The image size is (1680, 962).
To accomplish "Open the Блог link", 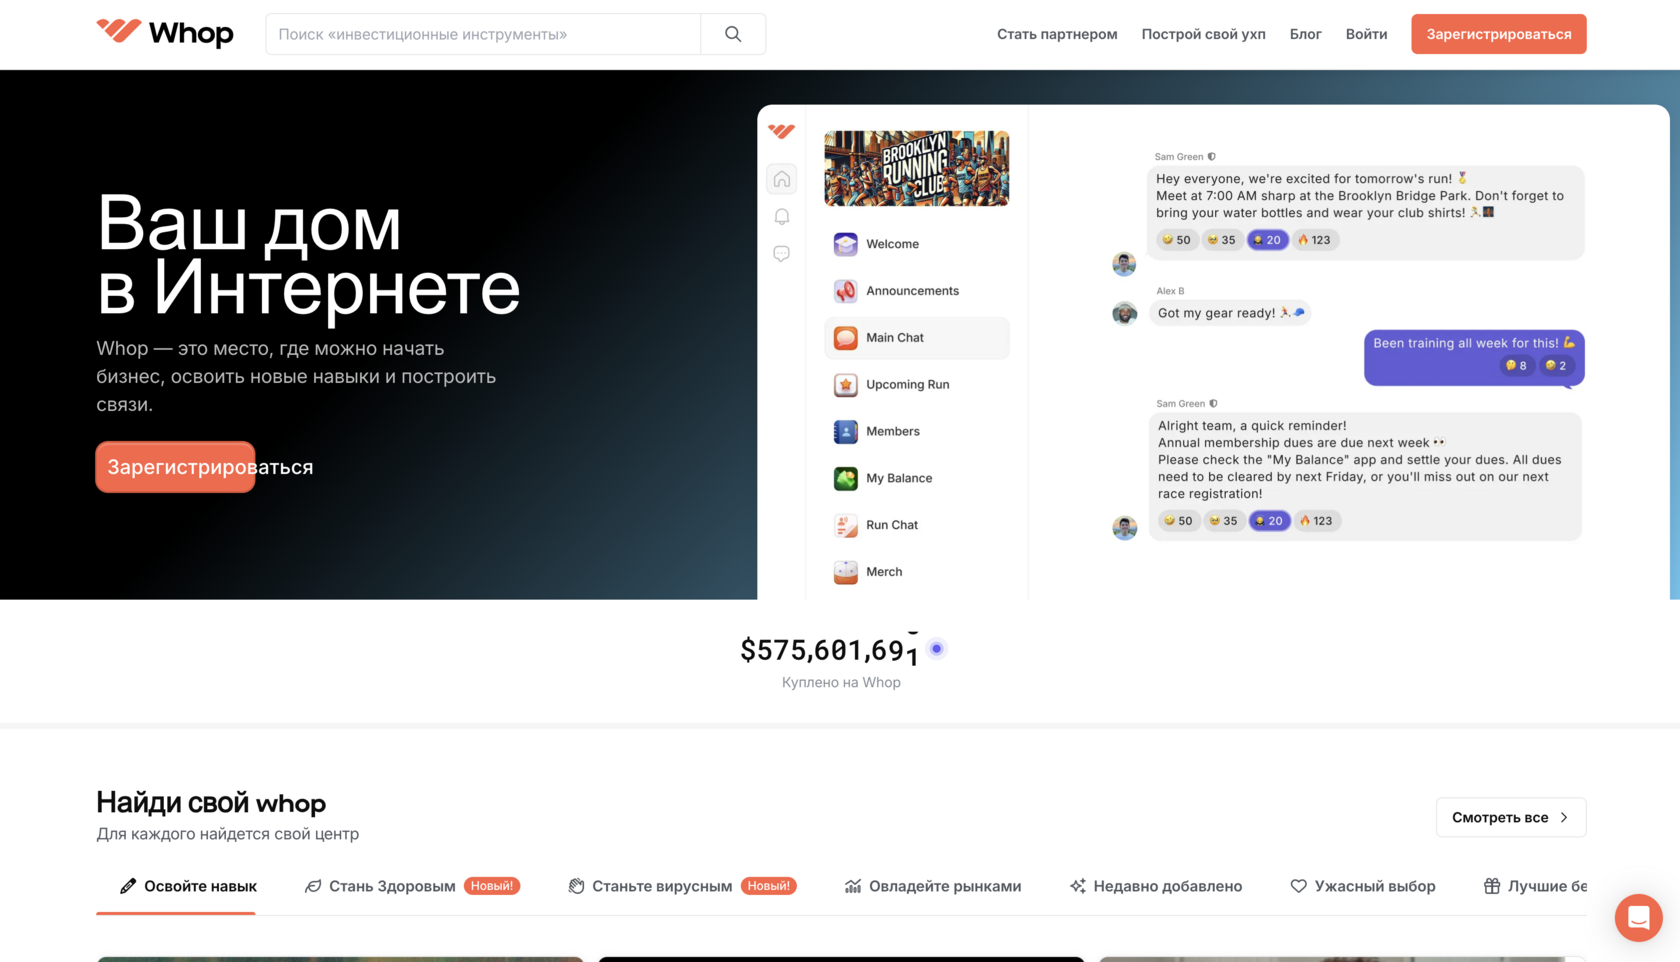I will tap(1305, 34).
